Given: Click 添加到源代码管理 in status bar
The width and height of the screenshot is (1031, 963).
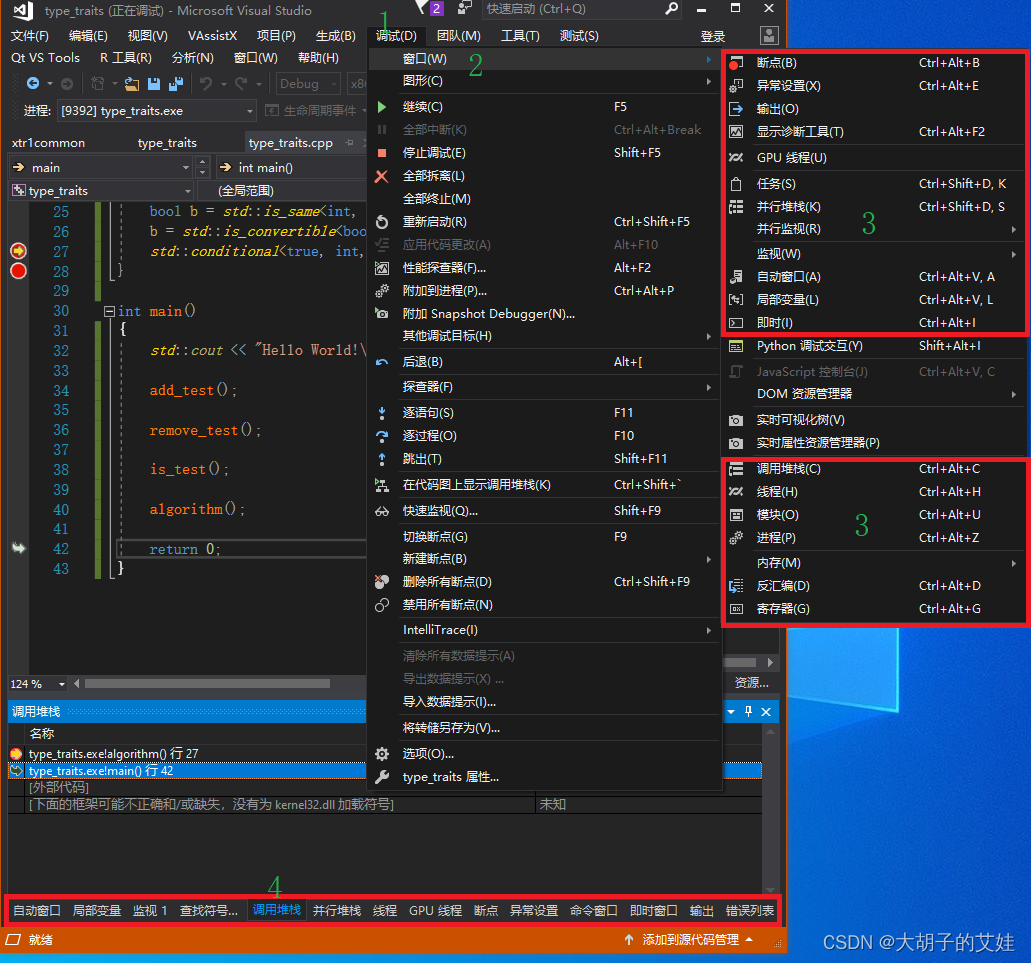Looking at the screenshot, I should [690, 940].
